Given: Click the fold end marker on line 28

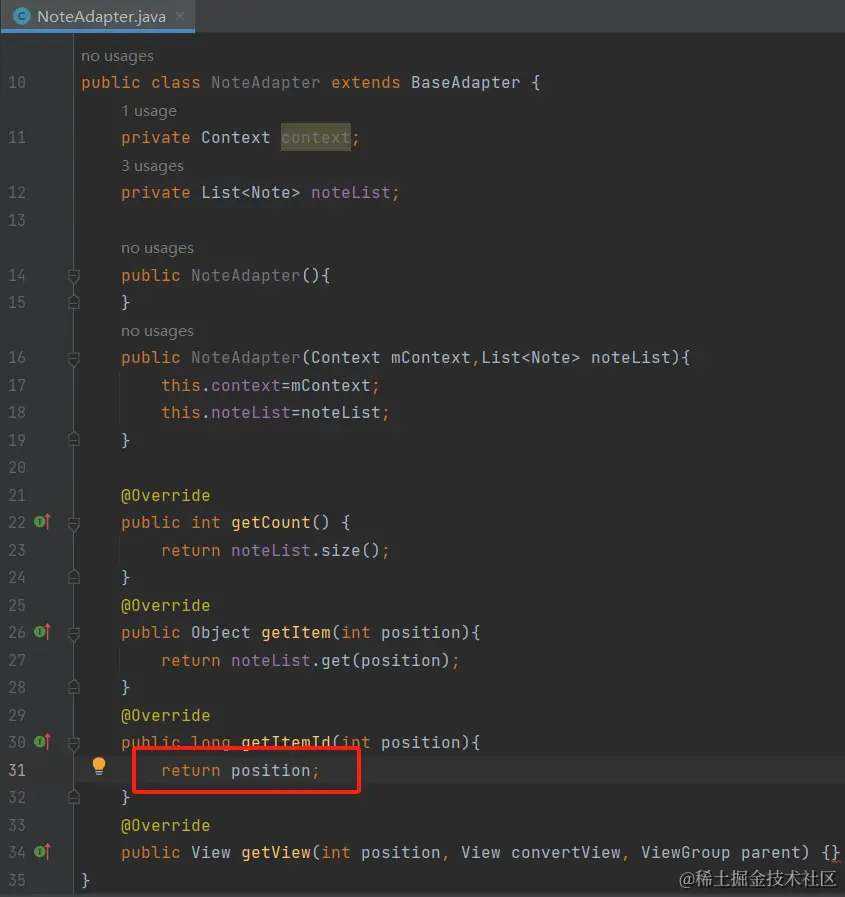Looking at the screenshot, I should pos(74,686).
